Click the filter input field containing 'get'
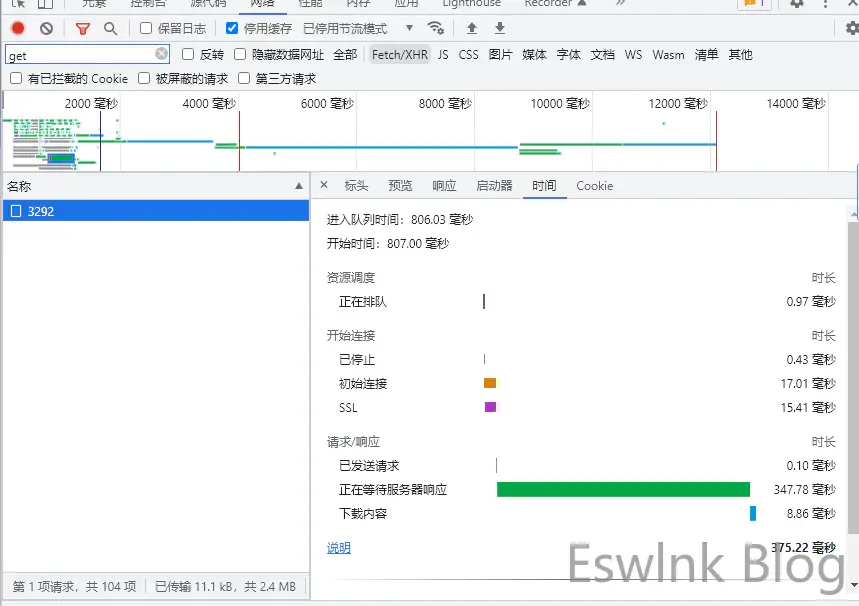859x606 pixels. tap(80, 55)
